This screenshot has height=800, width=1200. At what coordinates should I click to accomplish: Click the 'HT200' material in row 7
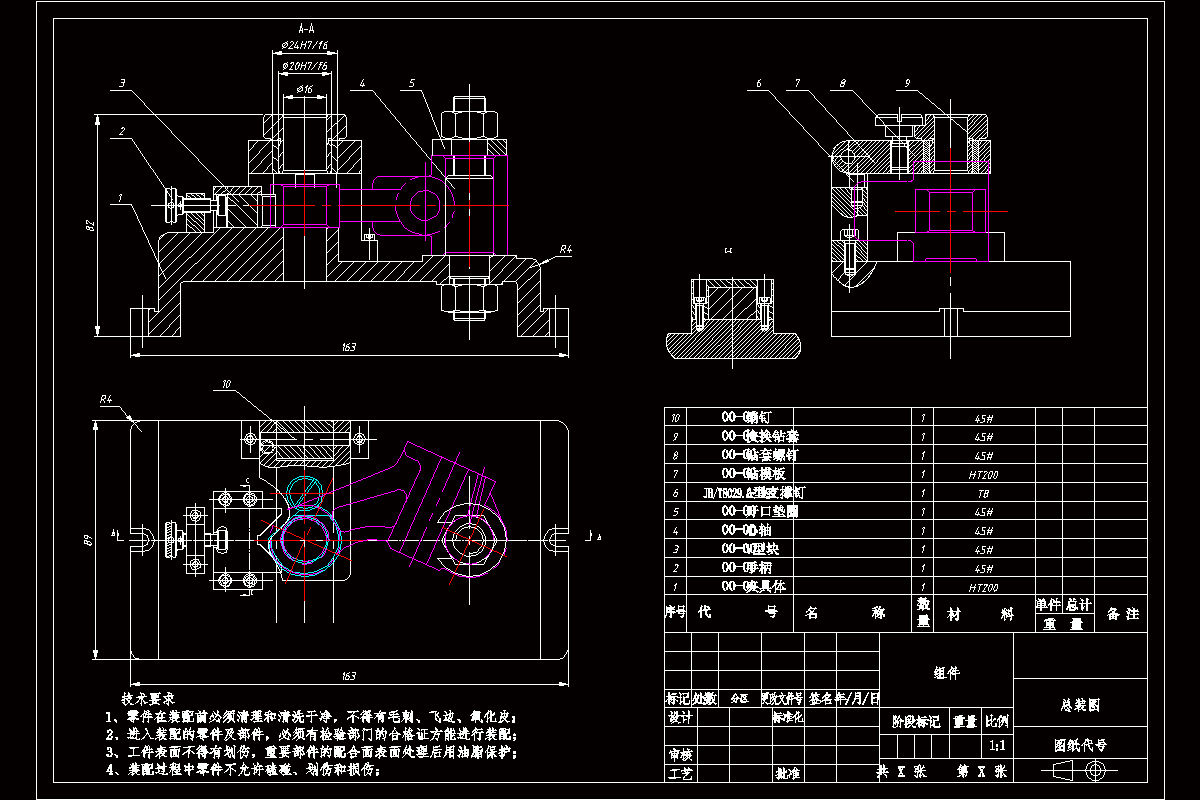click(x=984, y=474)
